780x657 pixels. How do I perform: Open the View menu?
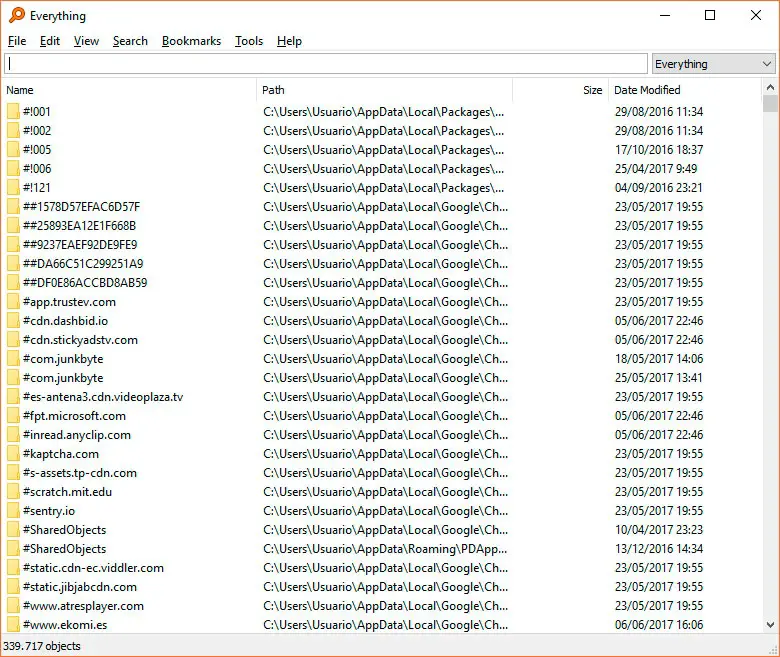(86, 41)
